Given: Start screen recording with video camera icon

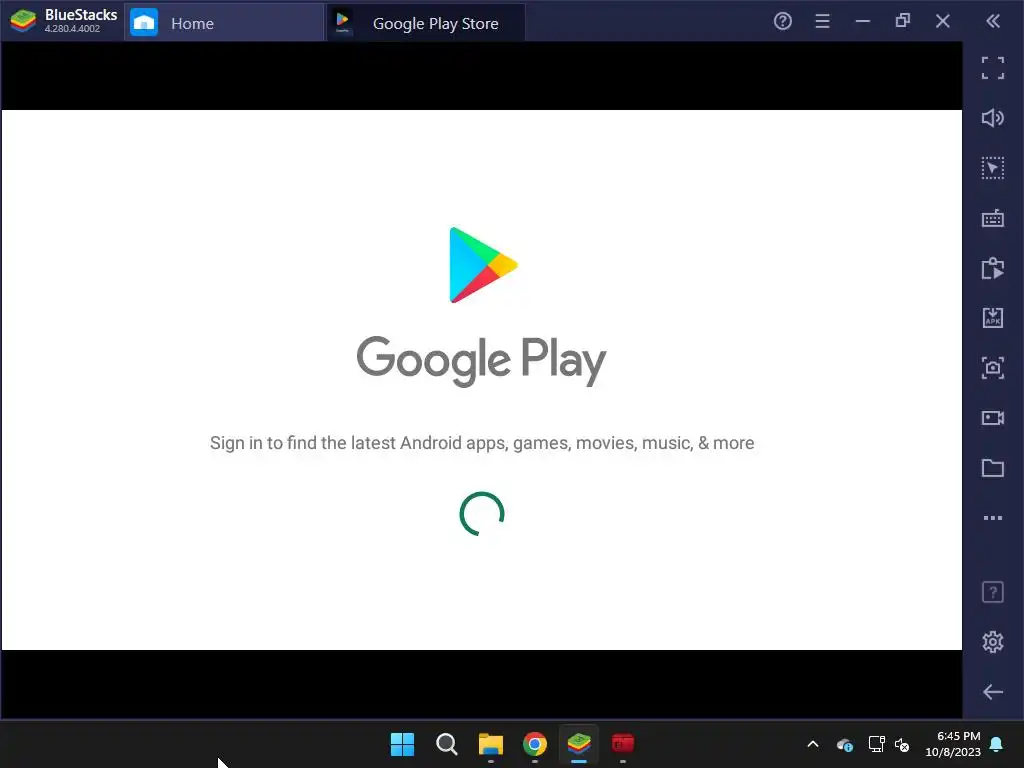Looking at the screenshot, I should tap(993, 418).
